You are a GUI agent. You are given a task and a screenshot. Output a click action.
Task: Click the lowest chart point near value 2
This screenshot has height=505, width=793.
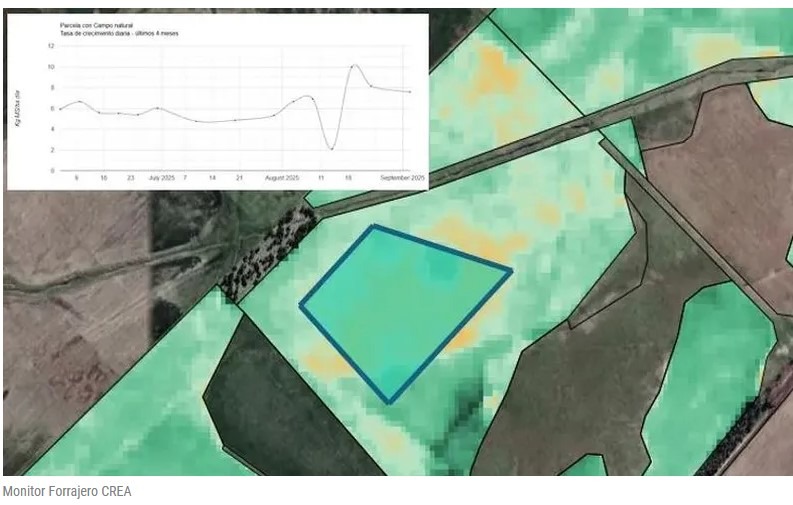331,149
